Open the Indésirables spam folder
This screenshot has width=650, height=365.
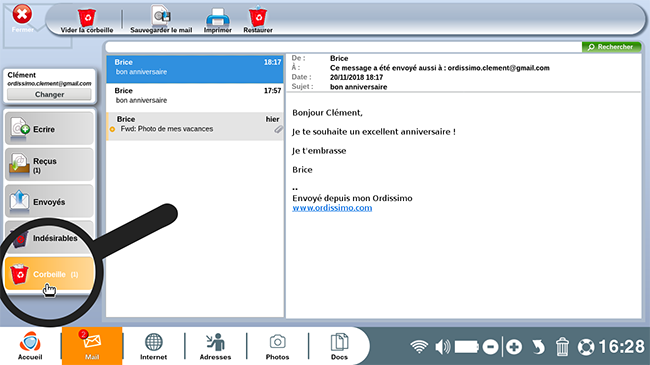click(49, 238)
